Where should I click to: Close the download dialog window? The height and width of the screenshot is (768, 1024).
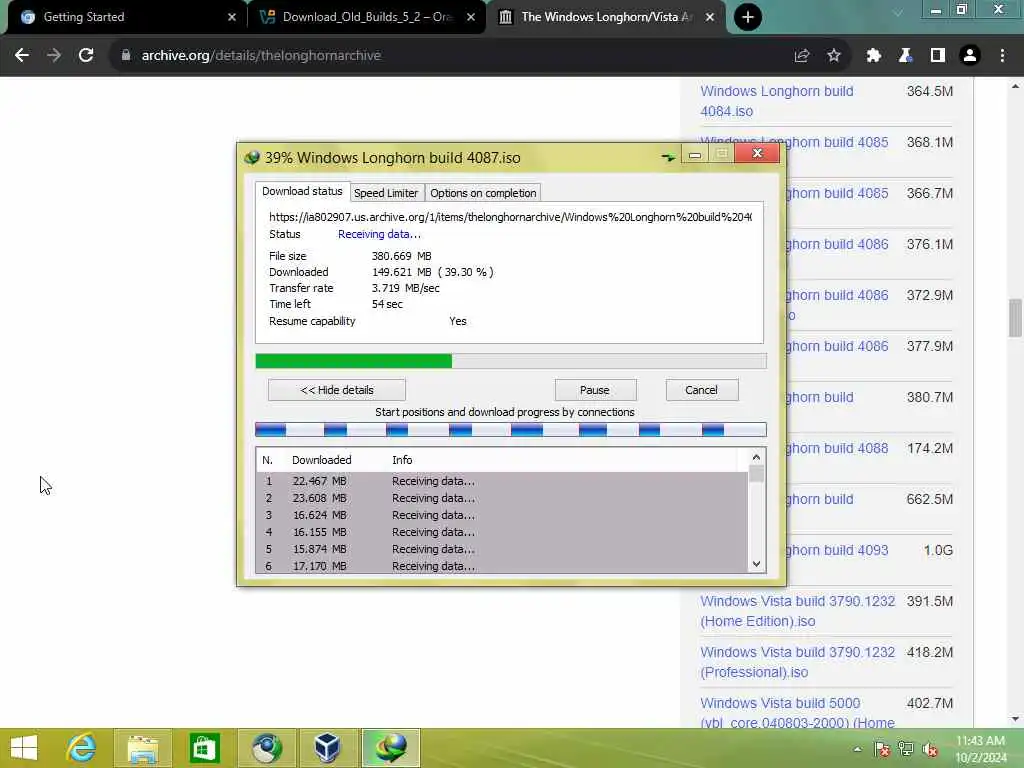point(757,153)
